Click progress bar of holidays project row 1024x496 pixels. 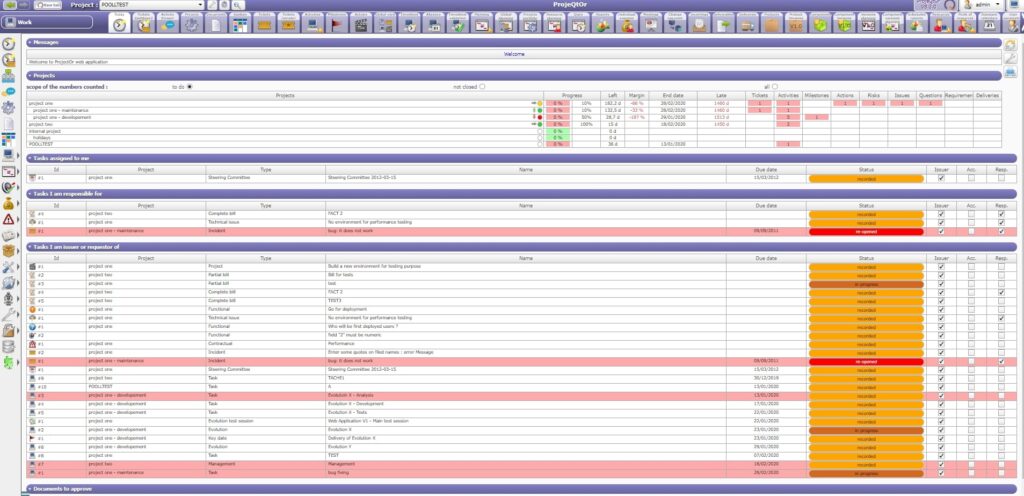tap(558, 138)
